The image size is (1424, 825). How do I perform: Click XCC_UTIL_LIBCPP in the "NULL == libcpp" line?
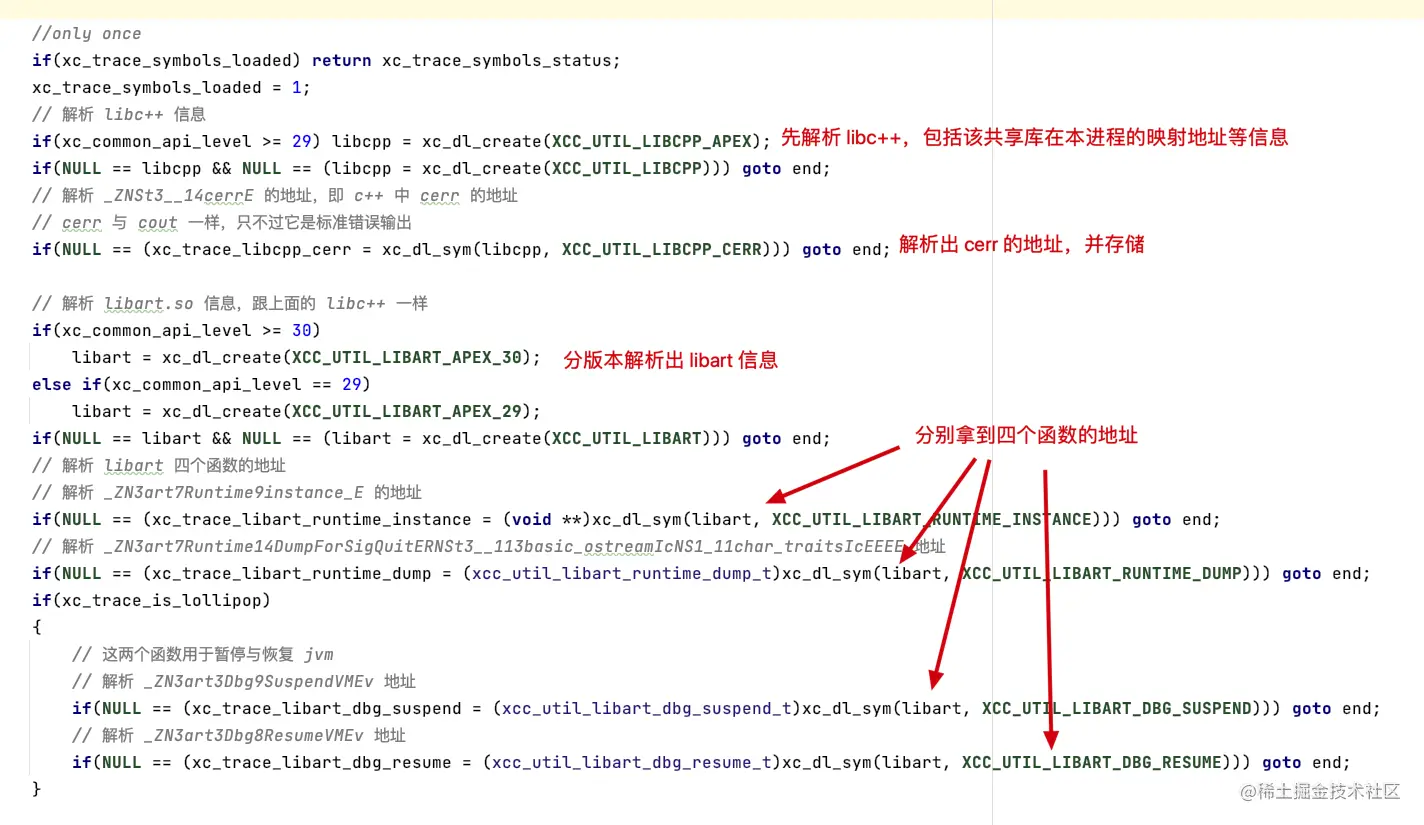[x=626, y=169]
